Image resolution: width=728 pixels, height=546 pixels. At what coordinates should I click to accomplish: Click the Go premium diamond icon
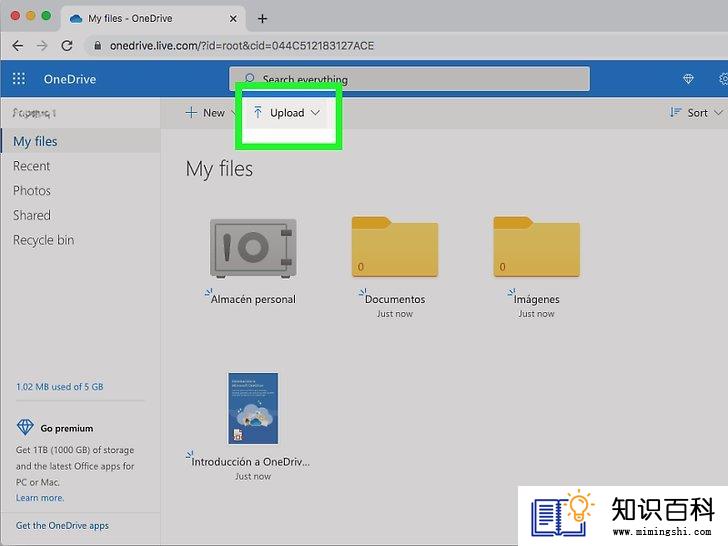click(x=25, y=427)
